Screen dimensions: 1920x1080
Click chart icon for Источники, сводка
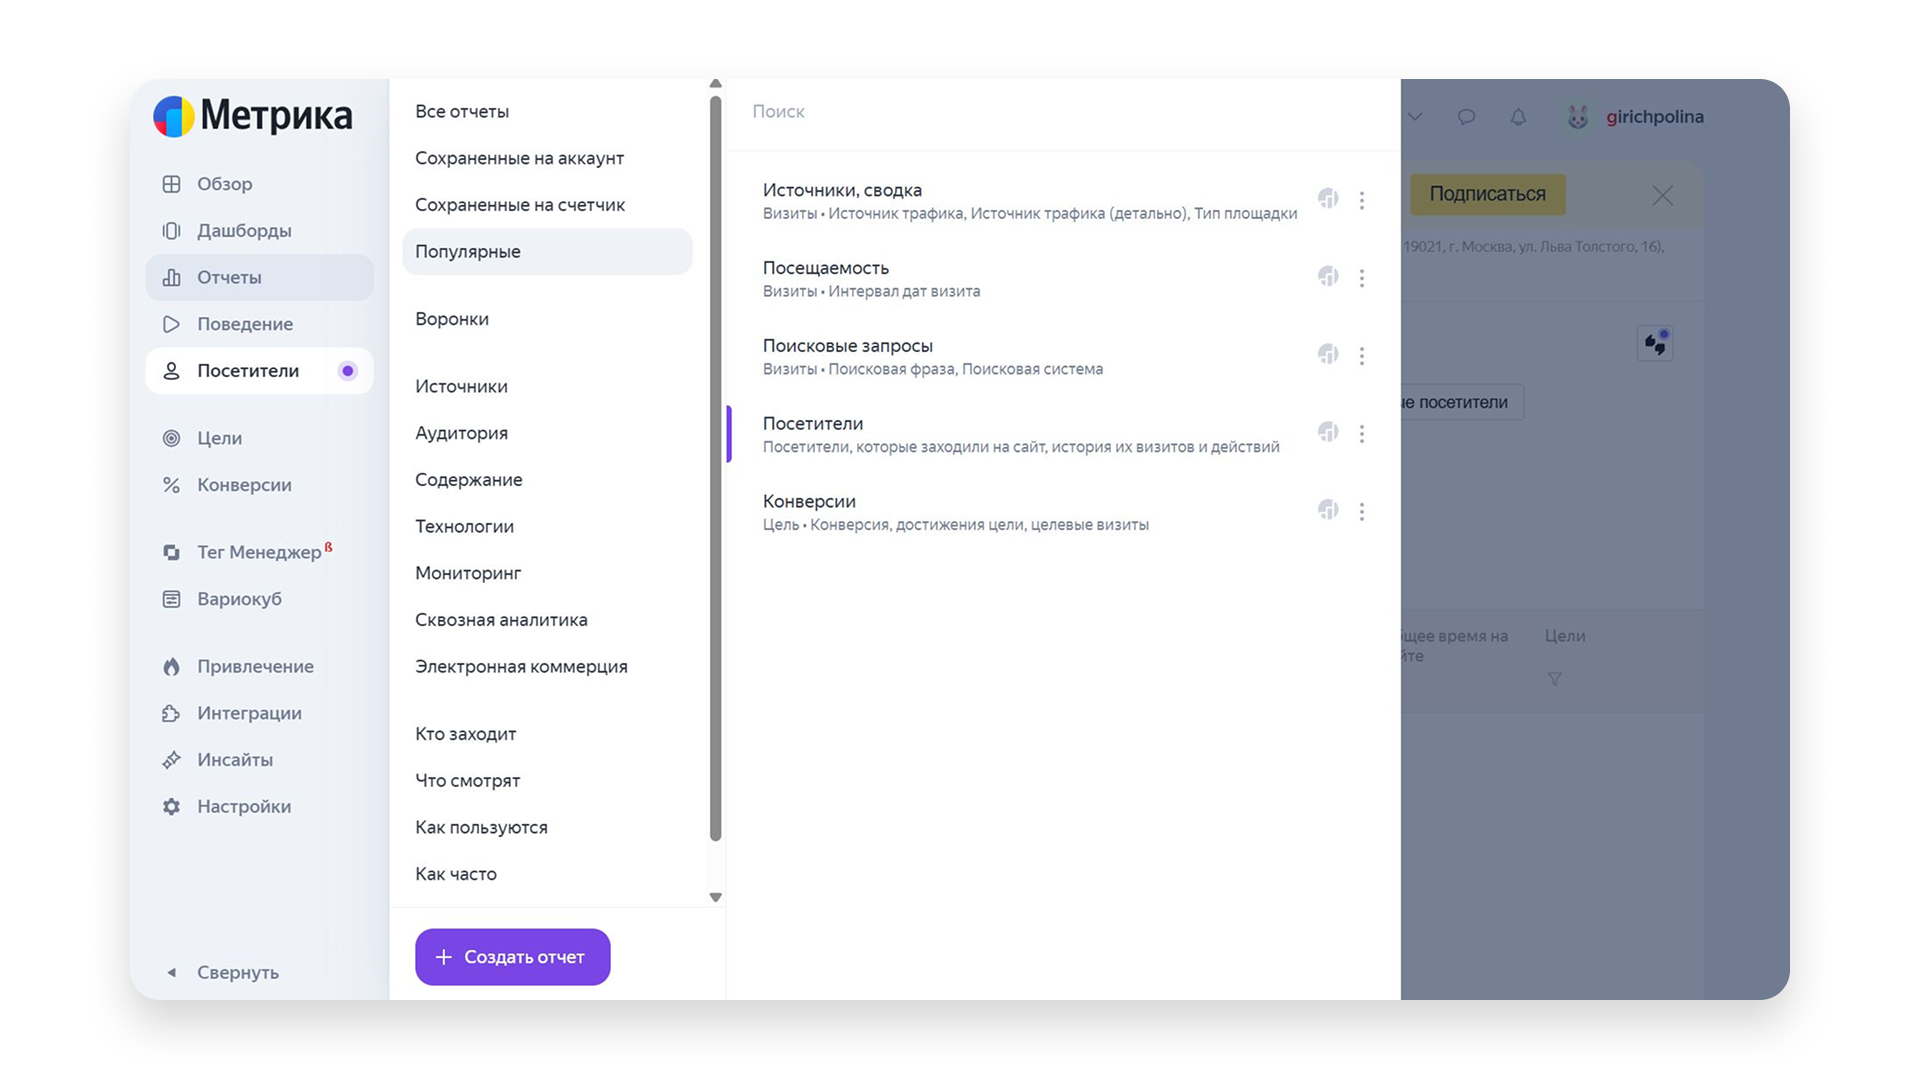pyautogui.click(x=1328, y=199)
